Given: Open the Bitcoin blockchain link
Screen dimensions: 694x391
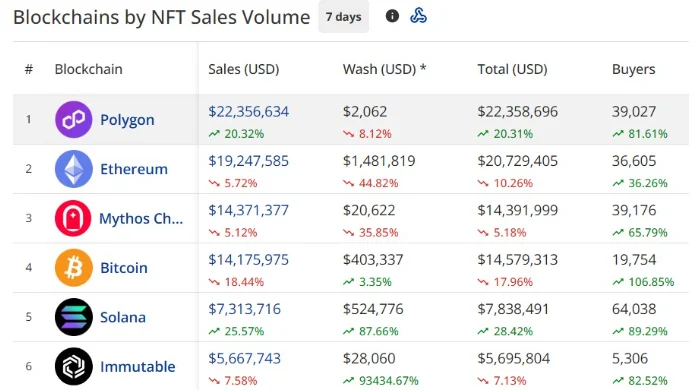Looking at the screenshot, I should 123,268.
